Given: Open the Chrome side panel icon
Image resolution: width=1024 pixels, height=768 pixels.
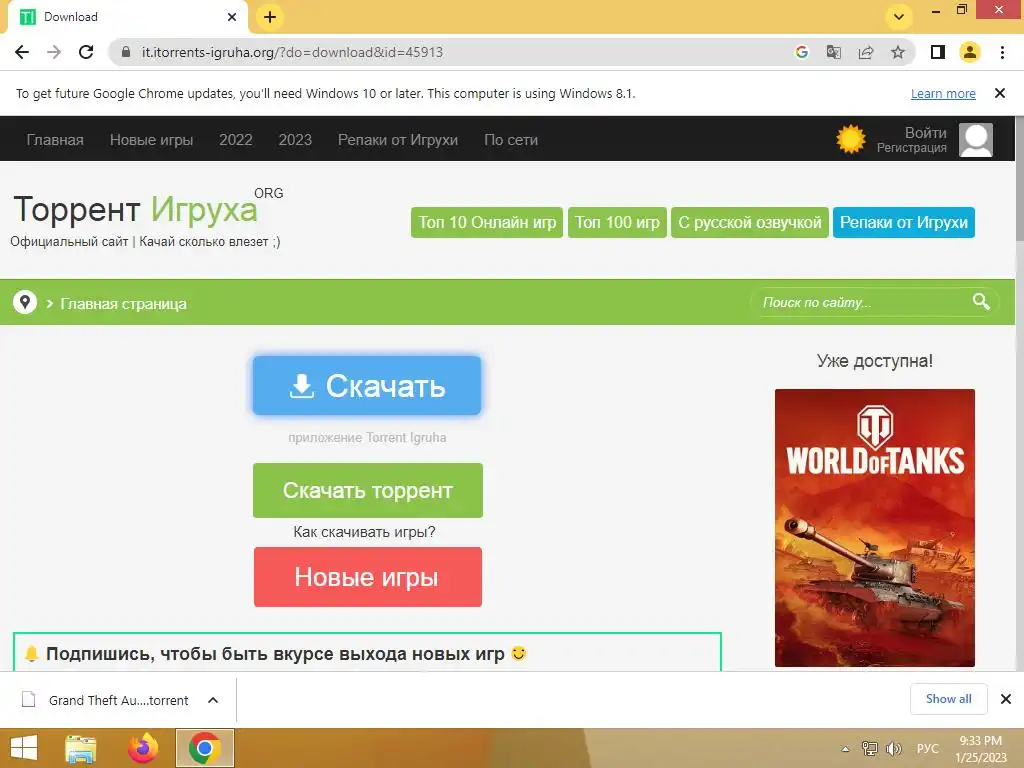Looking at the screenshot, I should click(x=938, y=52).
